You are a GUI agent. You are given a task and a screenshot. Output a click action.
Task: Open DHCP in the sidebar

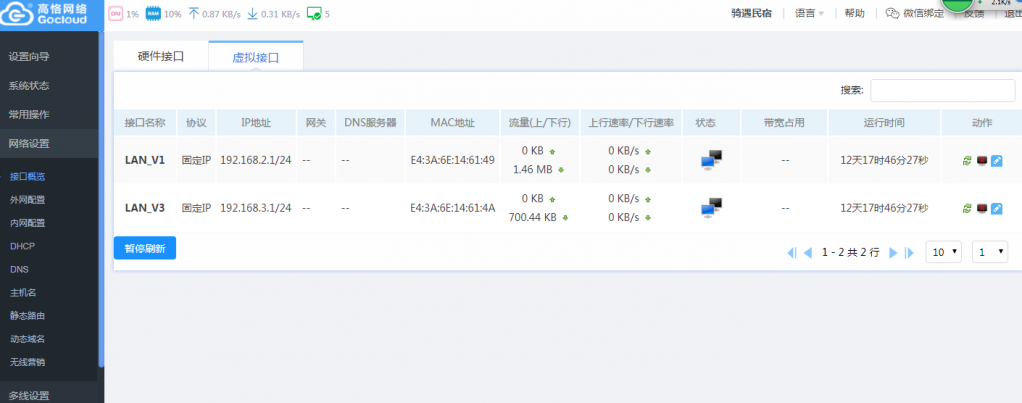coord(22,246)
